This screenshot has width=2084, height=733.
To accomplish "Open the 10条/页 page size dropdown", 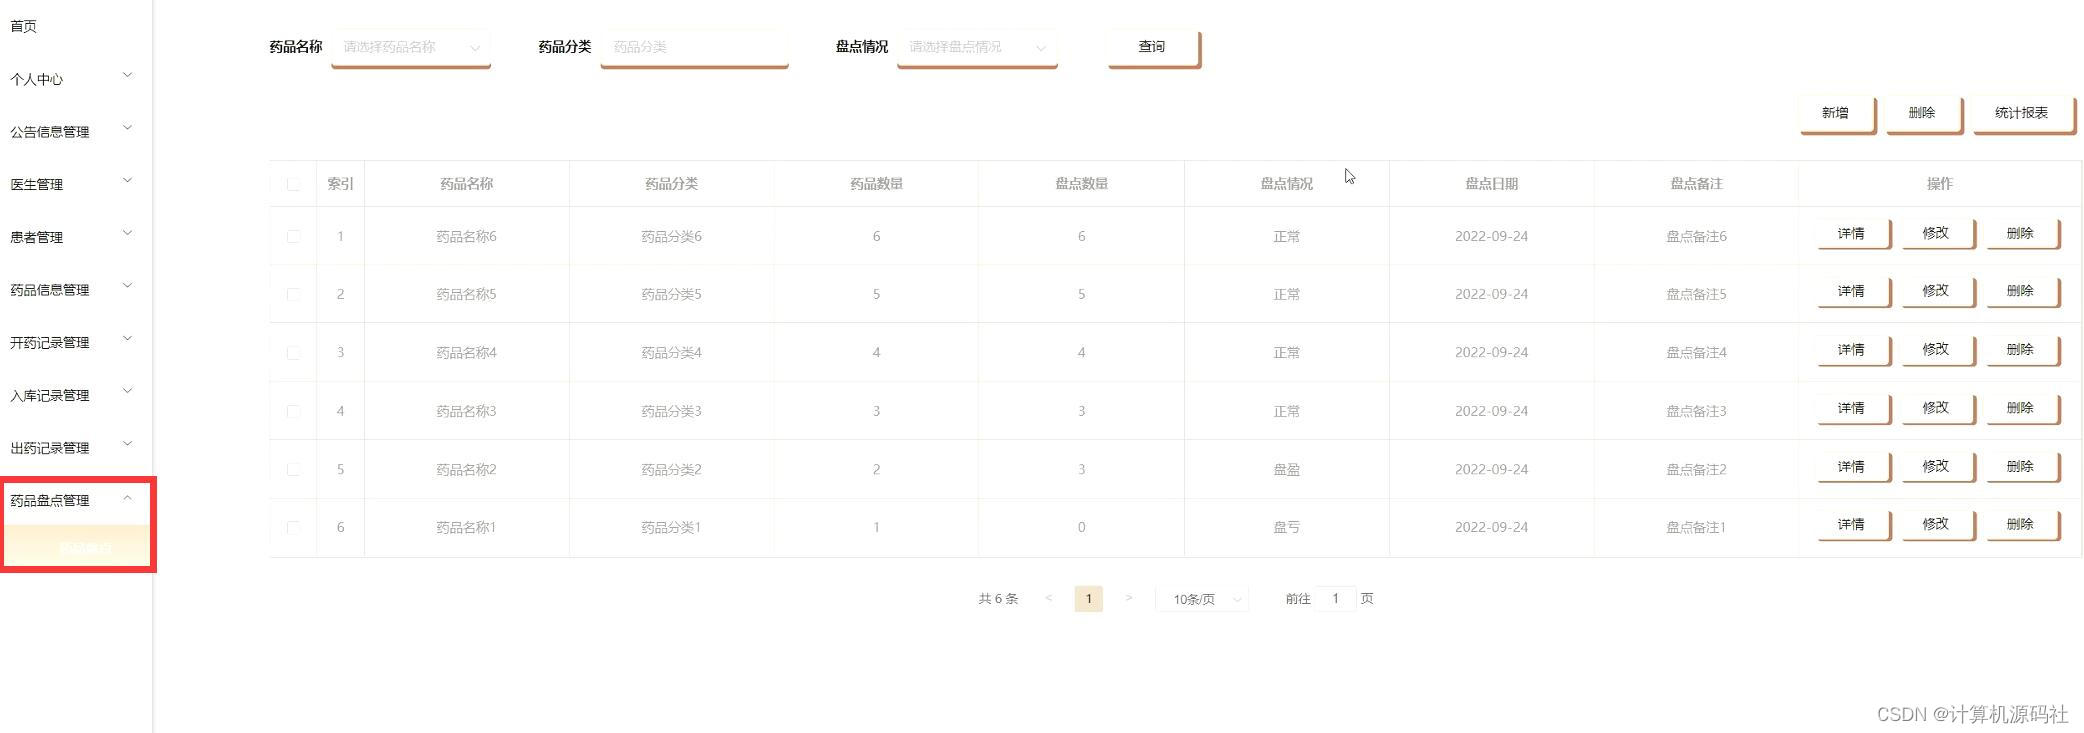I will pyautogui.click(x=1202, y=599).
